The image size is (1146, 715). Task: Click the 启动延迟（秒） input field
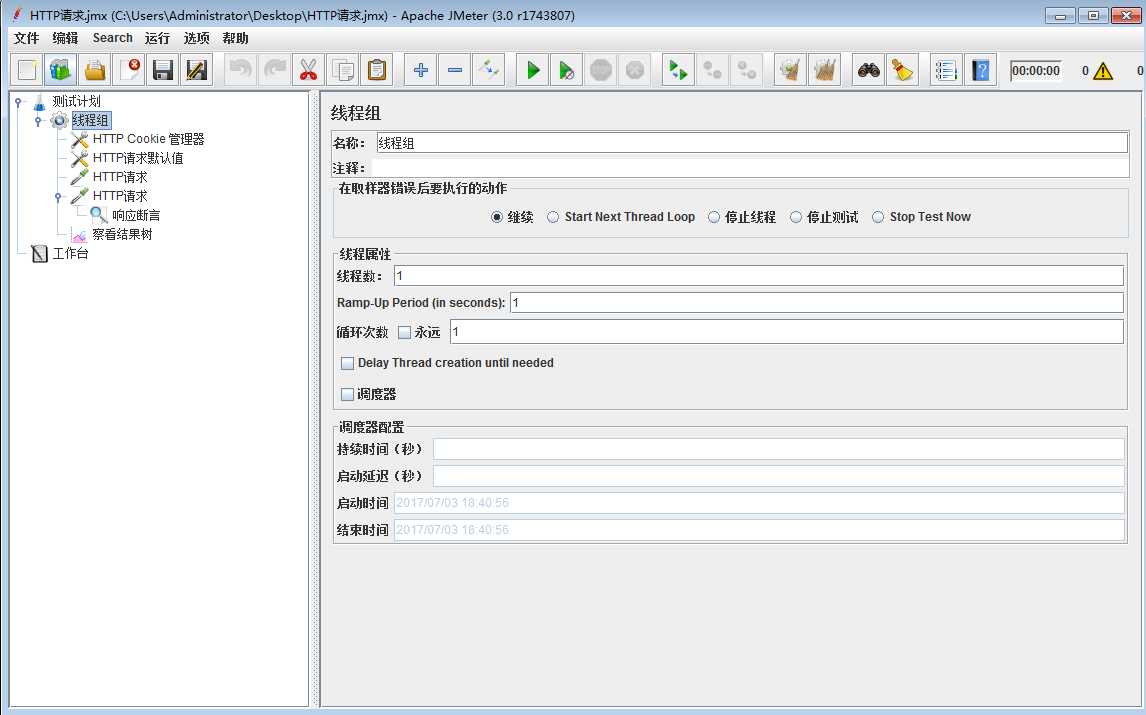tap(778, 476)
